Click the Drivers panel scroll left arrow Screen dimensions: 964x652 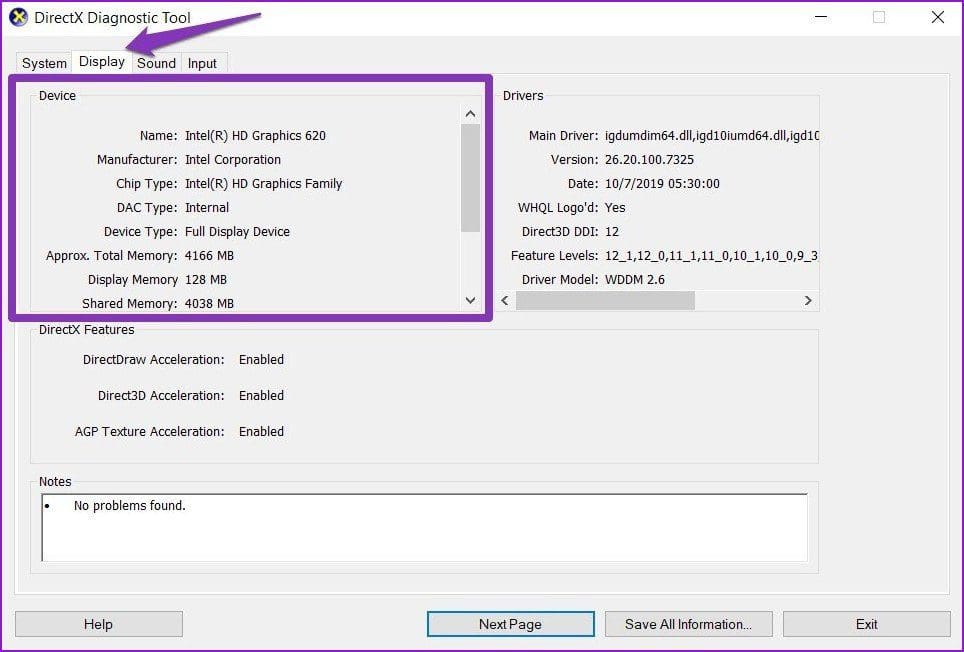pyautogui.click(x=505, y=300)
